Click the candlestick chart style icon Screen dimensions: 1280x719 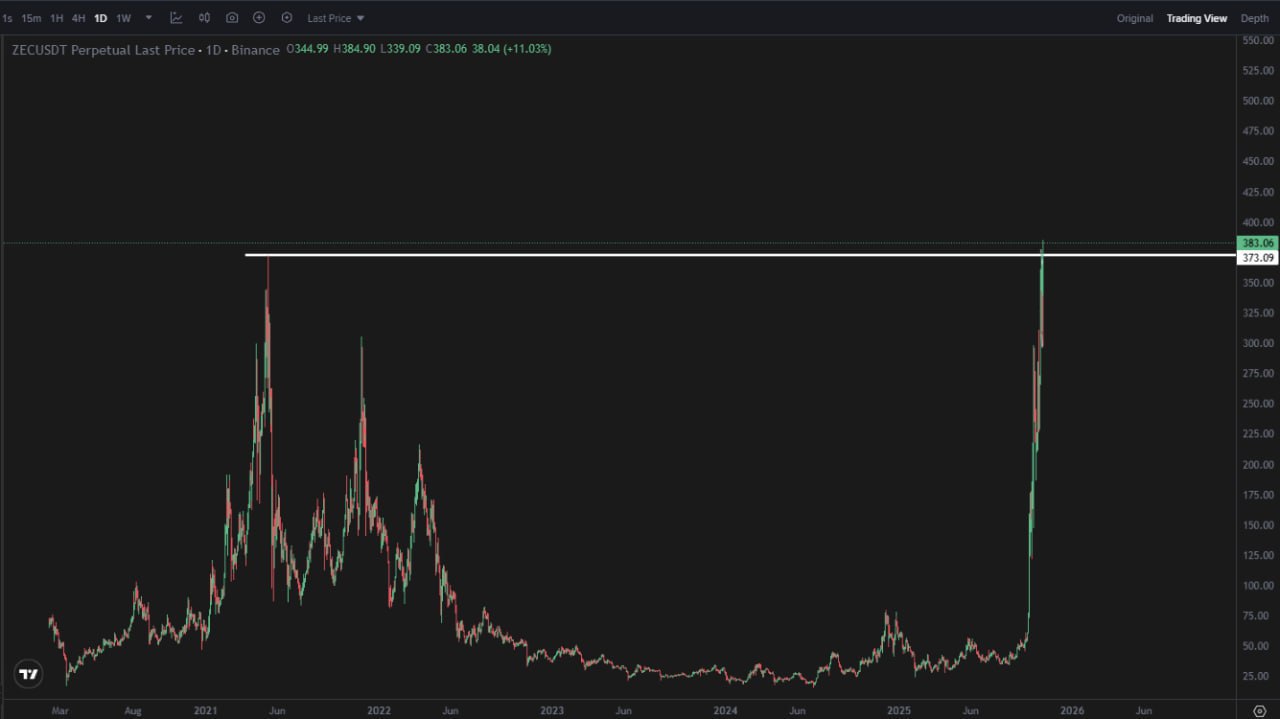(x=204, y=18)
